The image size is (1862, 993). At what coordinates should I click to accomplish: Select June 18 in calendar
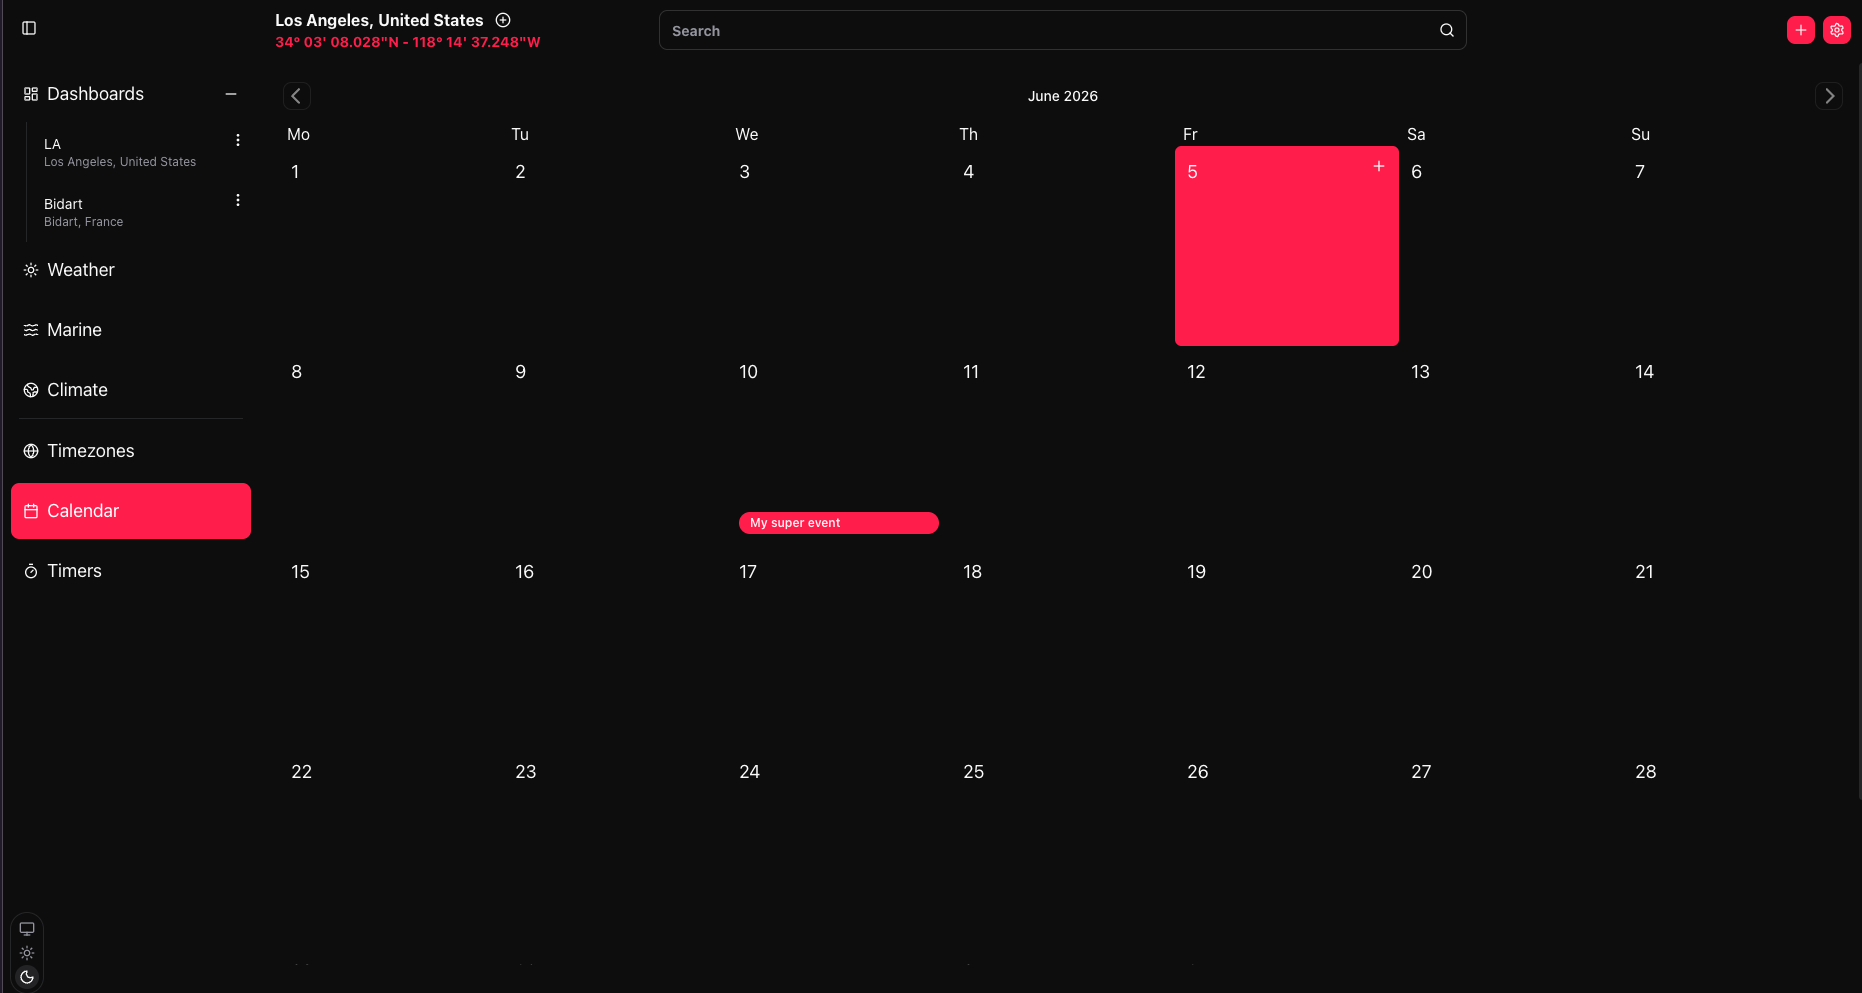coord(1063,646)
